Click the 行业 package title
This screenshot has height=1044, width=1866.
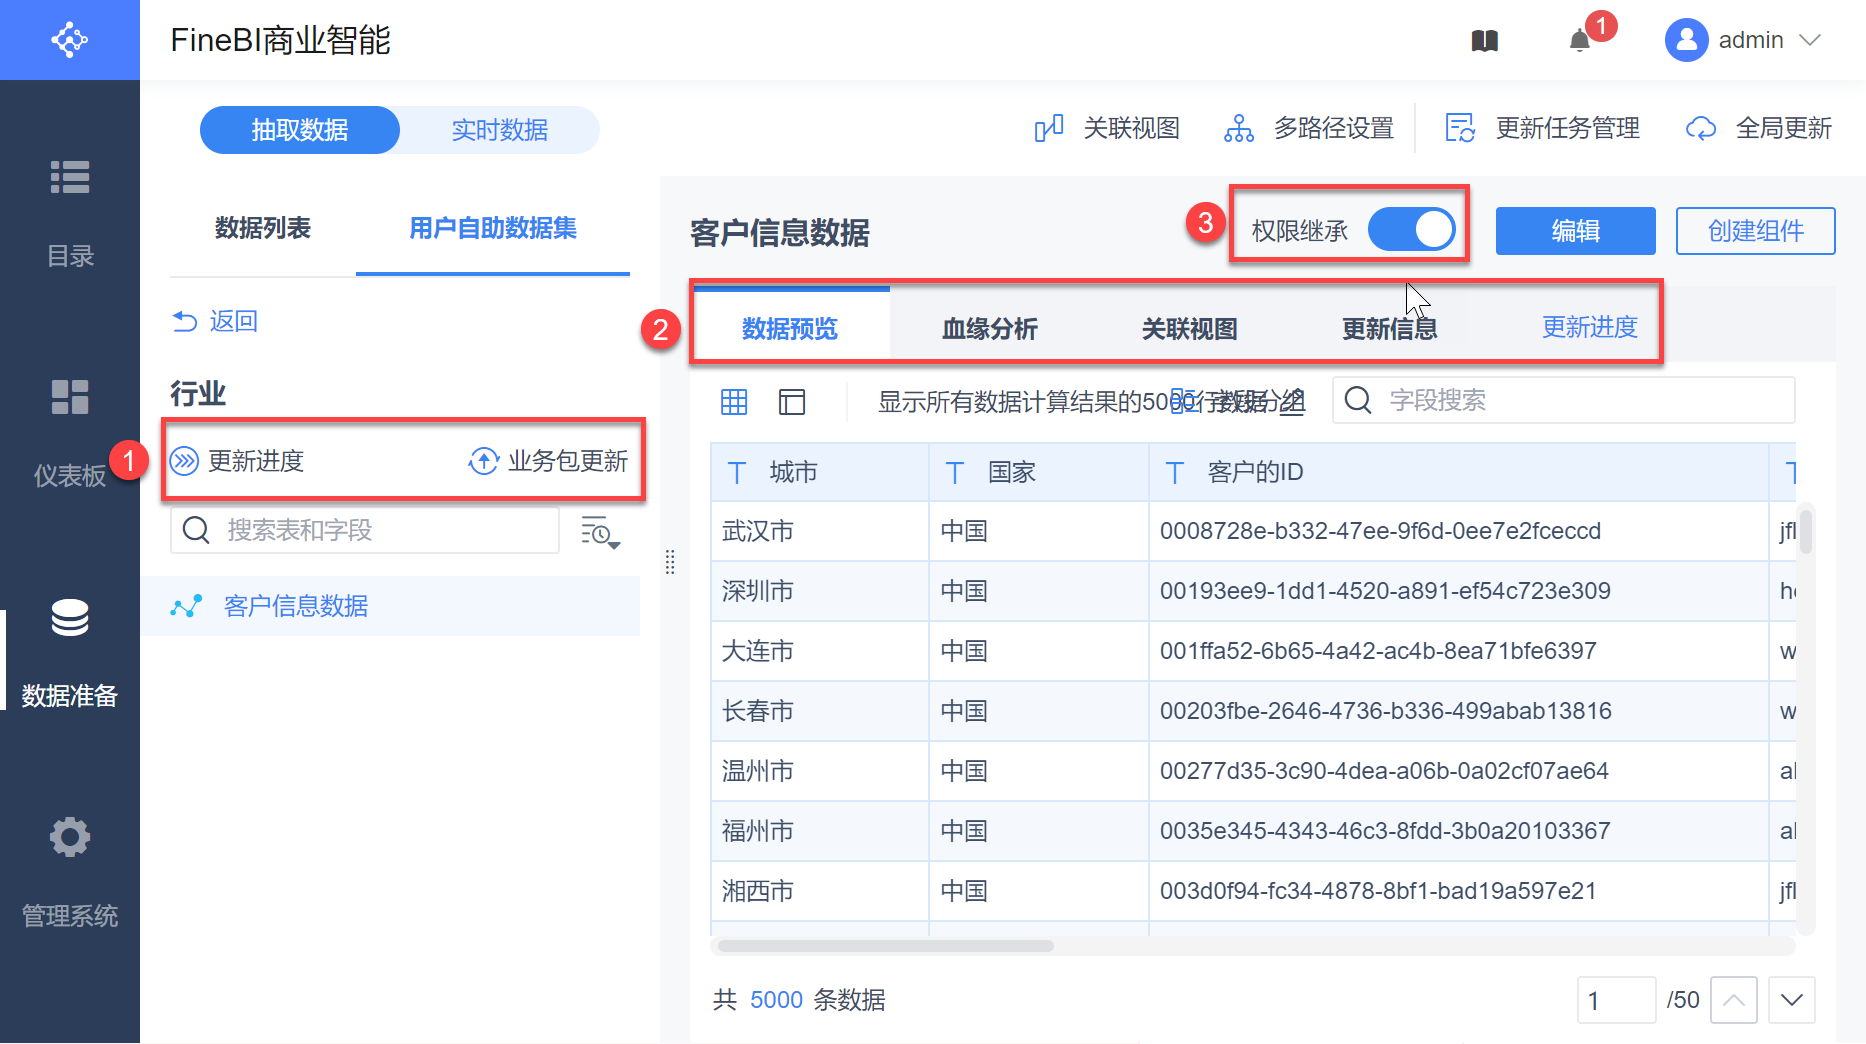198,393
